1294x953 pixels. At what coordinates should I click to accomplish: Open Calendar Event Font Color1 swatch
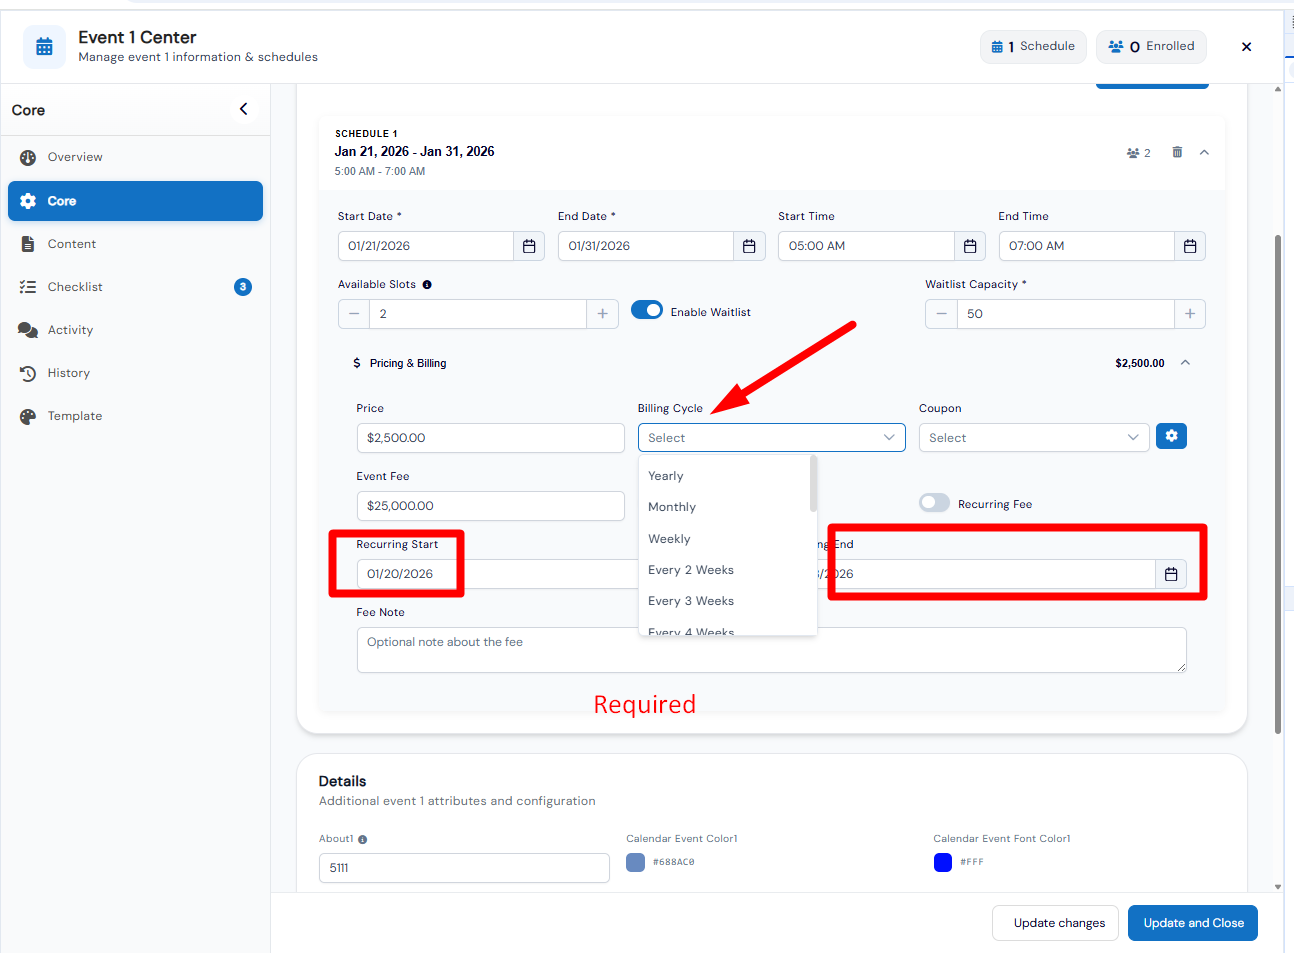[x=942, y=862]
